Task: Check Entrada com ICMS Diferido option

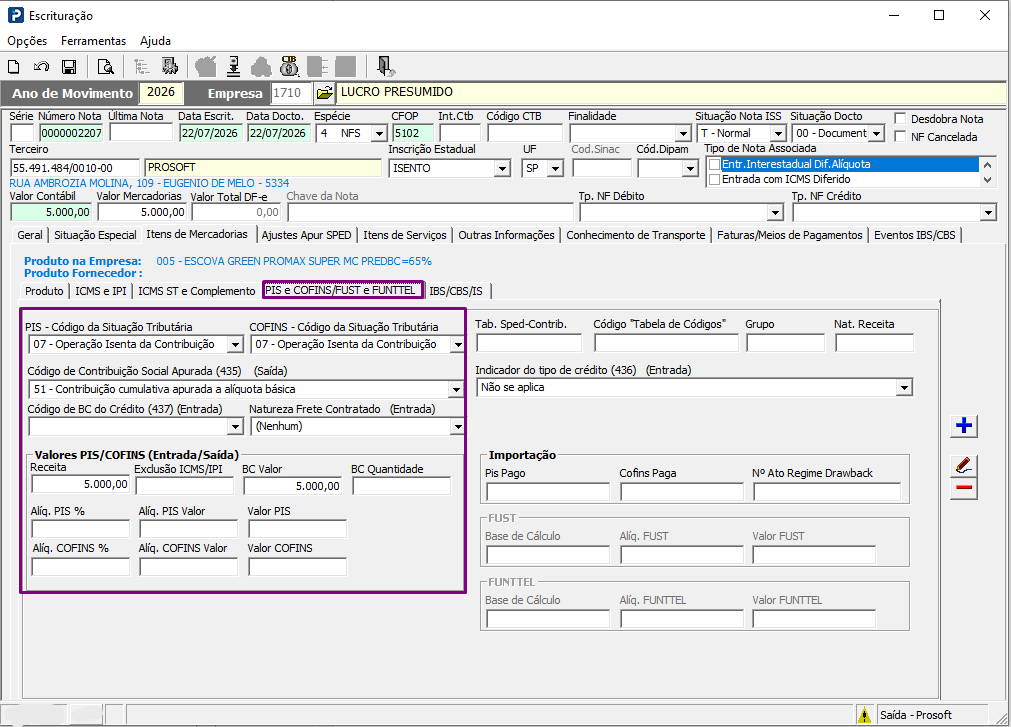Action: 714,180
